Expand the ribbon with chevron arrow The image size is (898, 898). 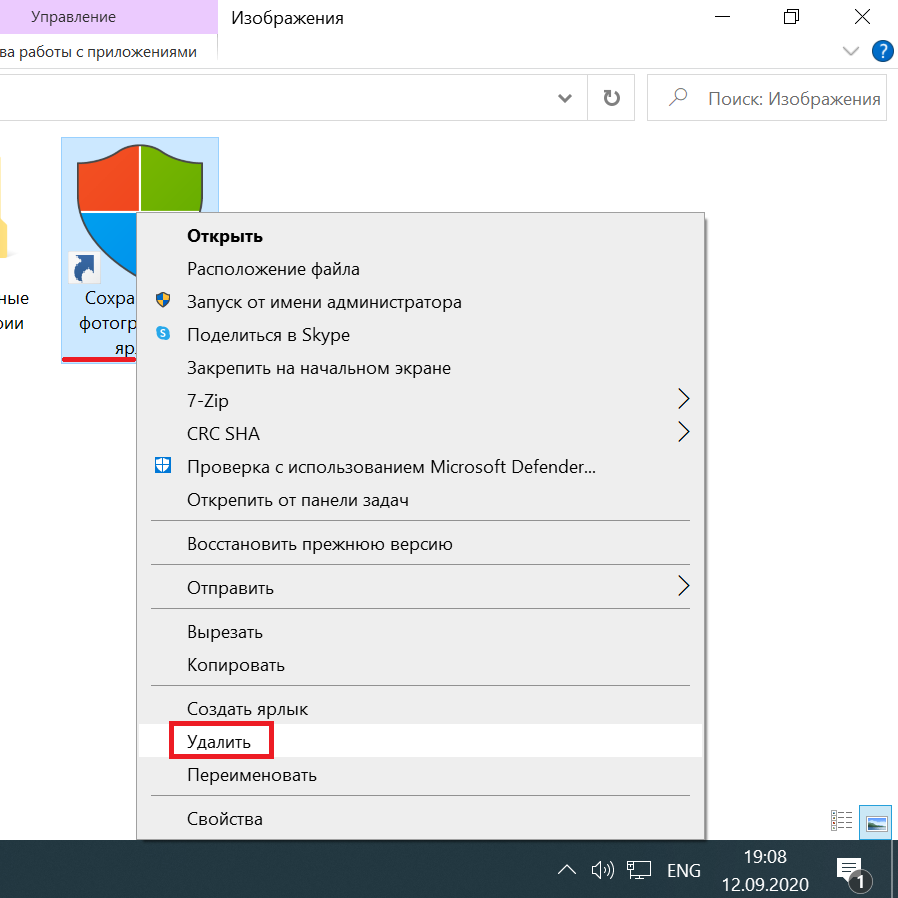coord(851,51)
